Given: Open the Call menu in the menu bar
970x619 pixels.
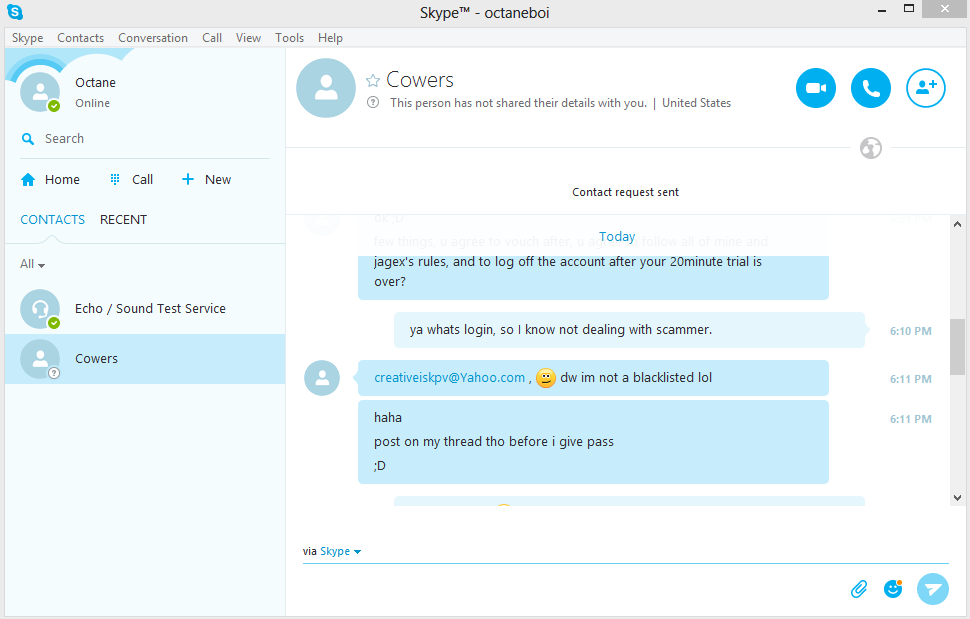Looking at the screenshot, I should point(212,38).
